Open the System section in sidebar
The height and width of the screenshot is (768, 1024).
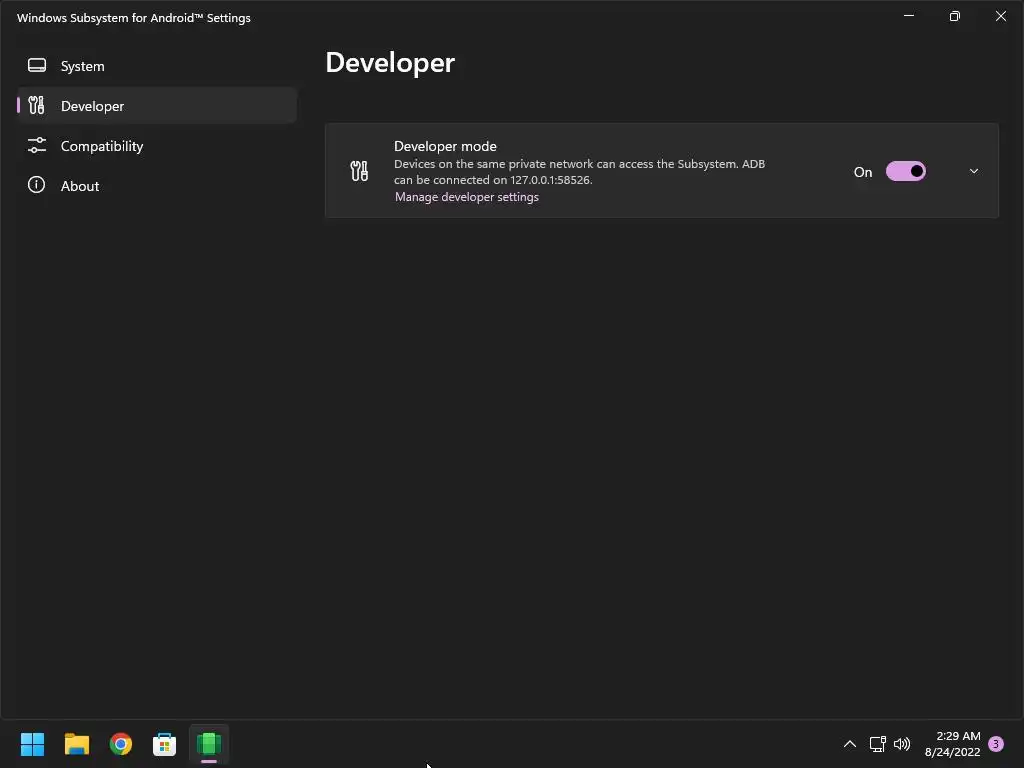coord(157,66)
